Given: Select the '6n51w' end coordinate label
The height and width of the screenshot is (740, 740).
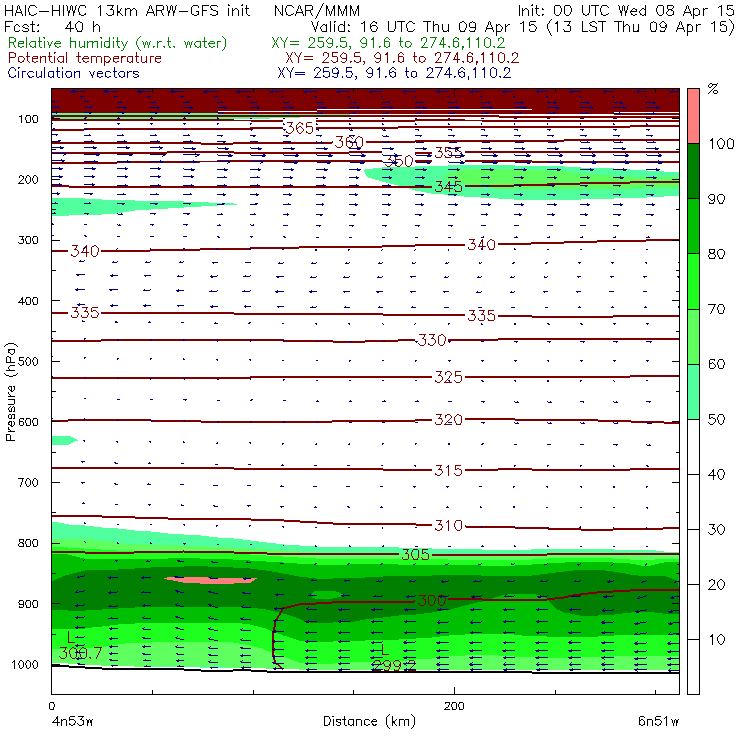Looking at the screenshot, I should click(x=658, y=722).
